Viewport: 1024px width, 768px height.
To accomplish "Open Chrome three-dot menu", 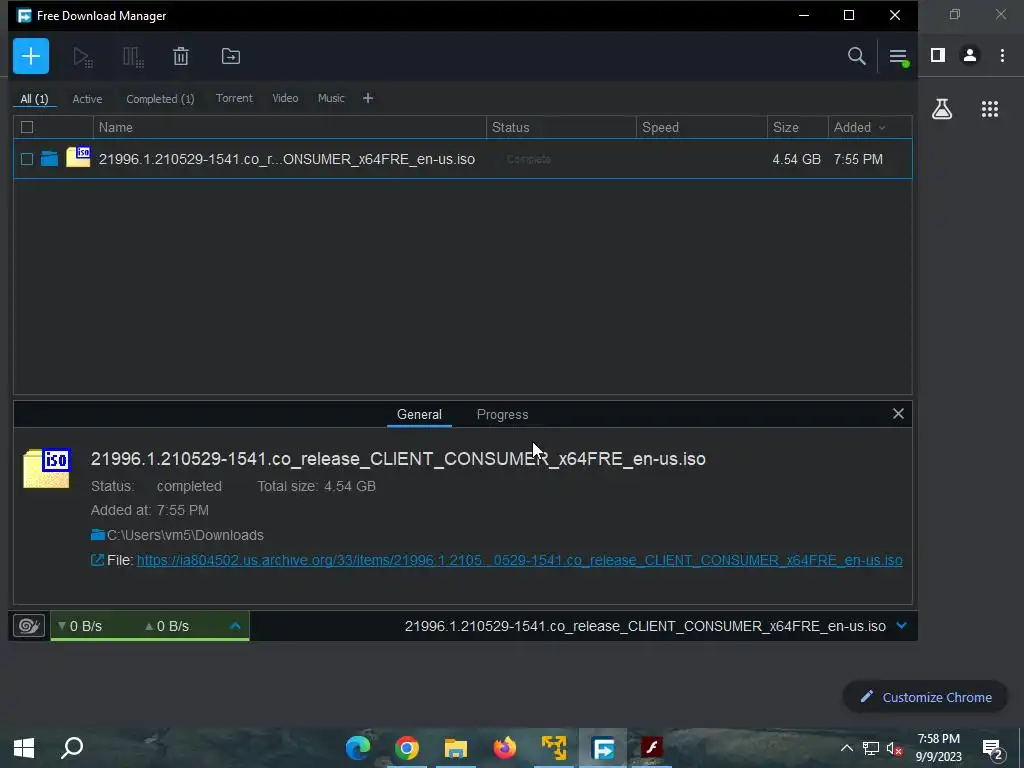I will (1002, 56).
